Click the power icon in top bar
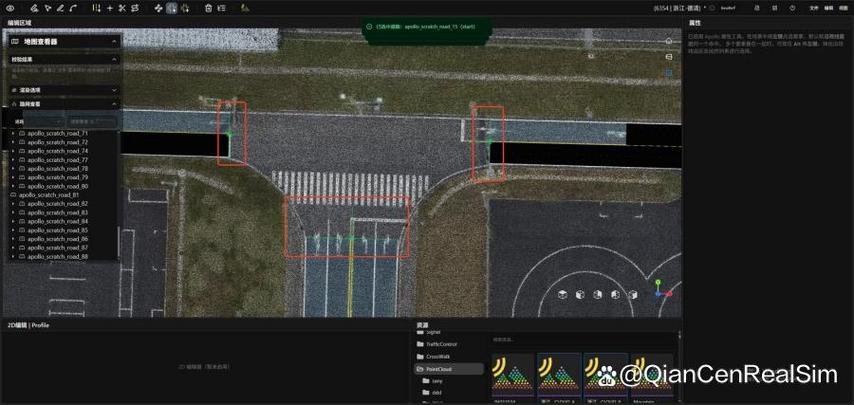Viewport: 854px width, 405px height. pyautogui.click(x=792, y=8)
